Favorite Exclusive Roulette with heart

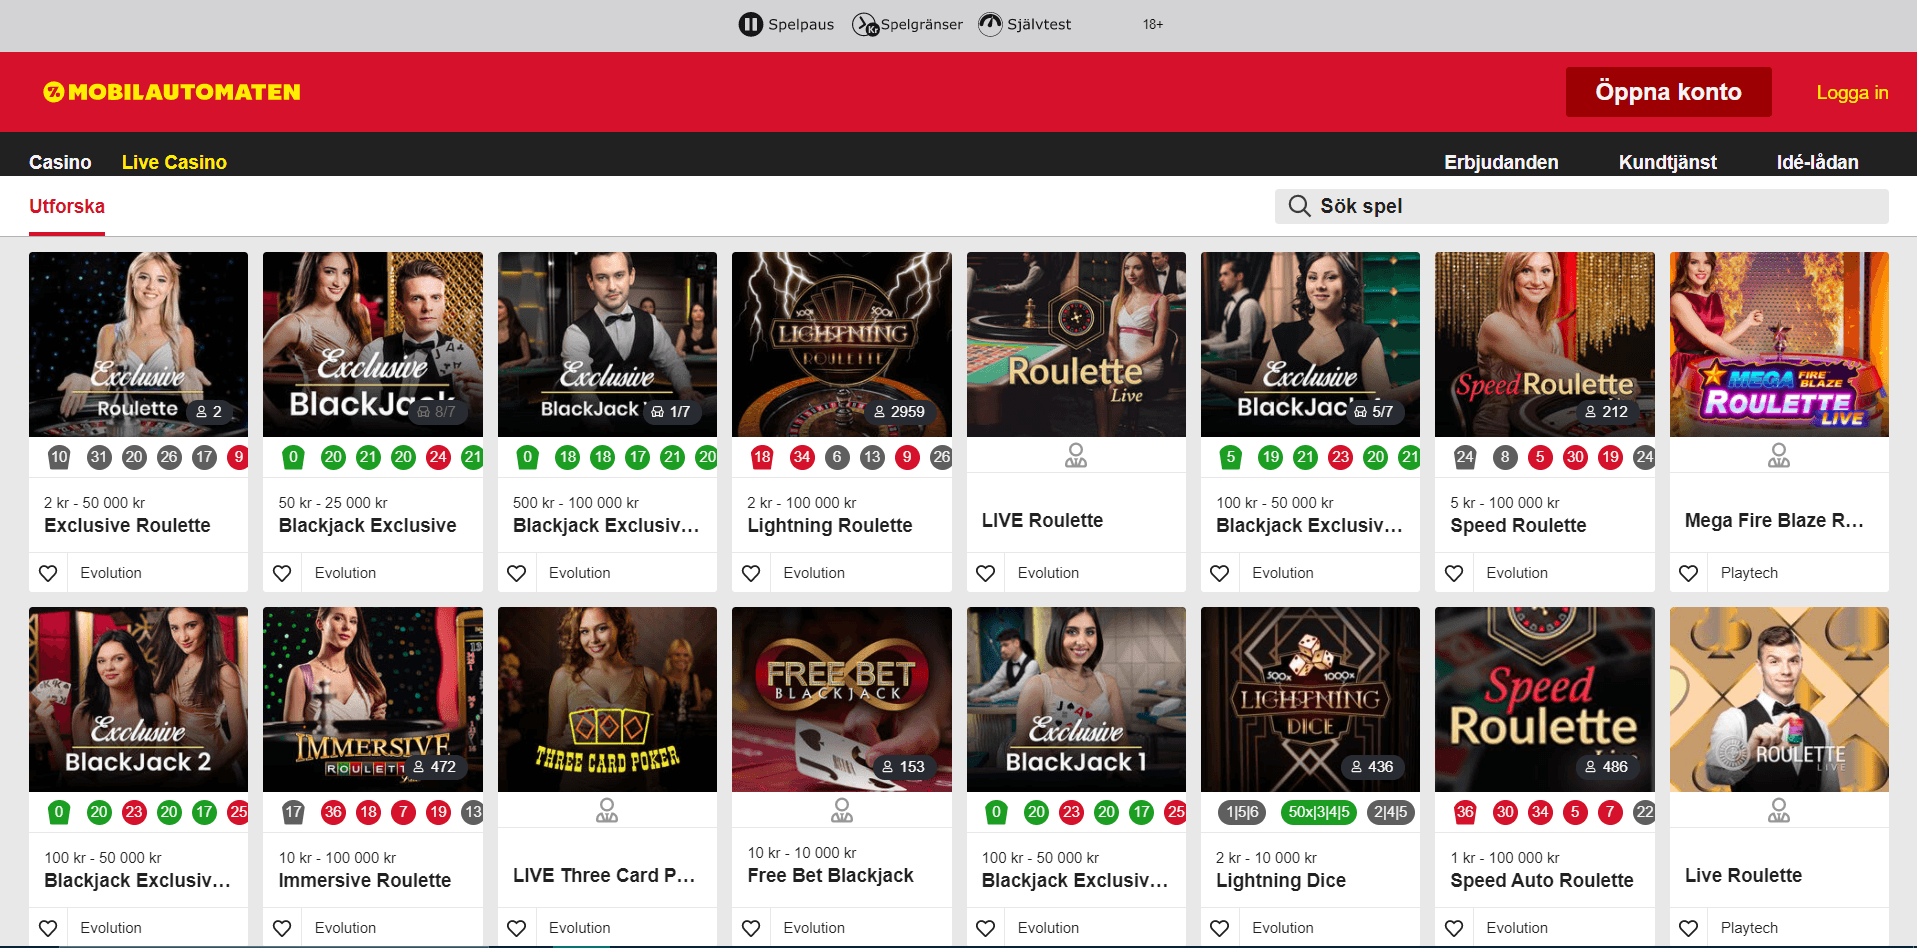pyautogui.click(x=48, y=573)
